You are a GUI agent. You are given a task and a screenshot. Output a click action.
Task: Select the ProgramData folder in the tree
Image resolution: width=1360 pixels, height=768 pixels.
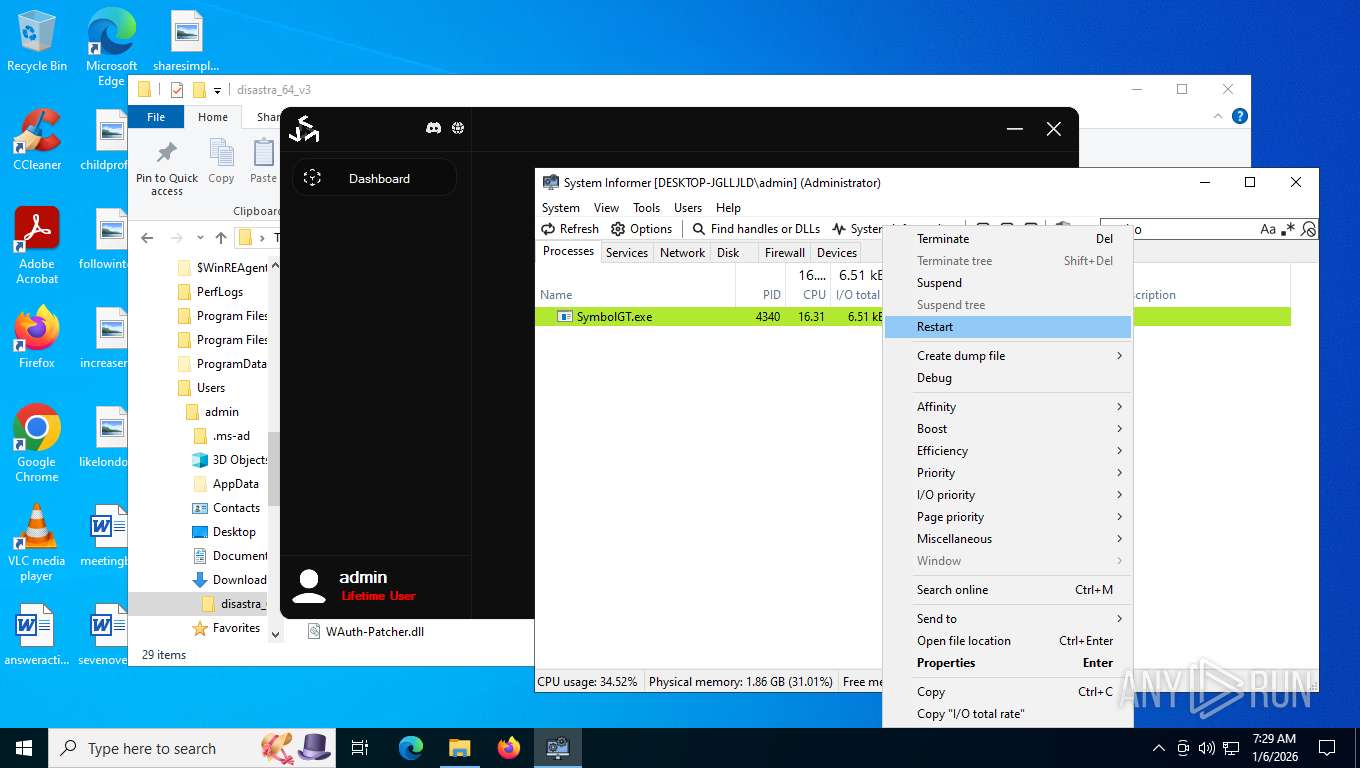click(x=221, y=364)
